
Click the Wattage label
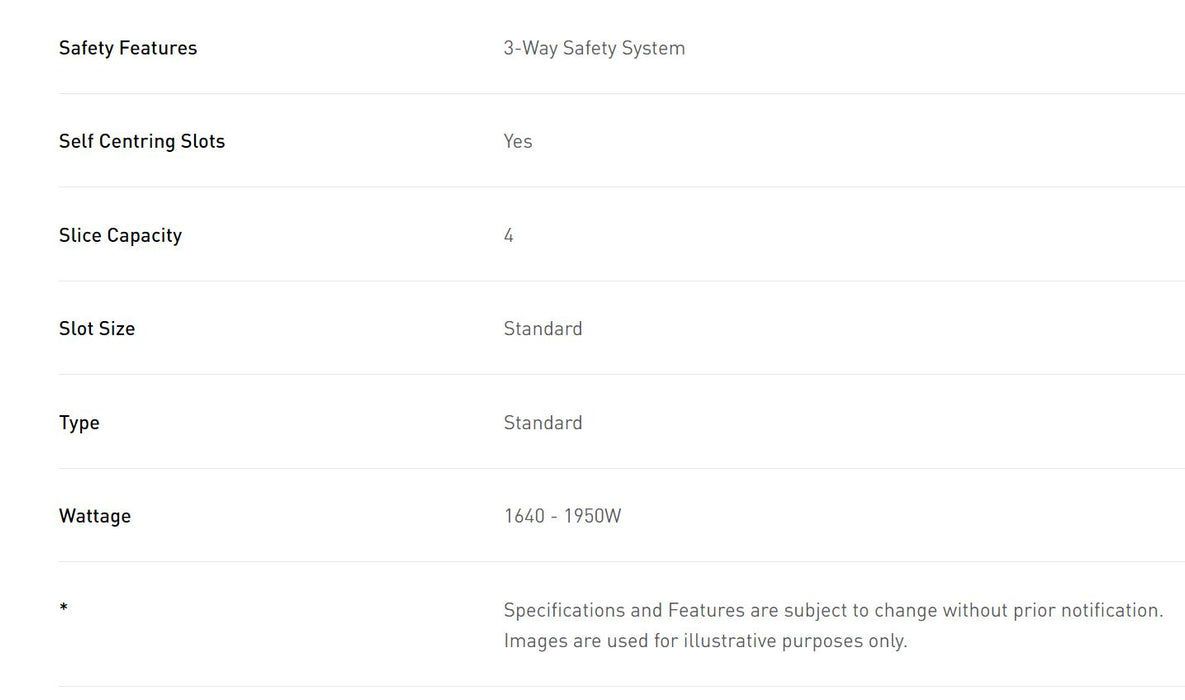(x=95, y=516)
